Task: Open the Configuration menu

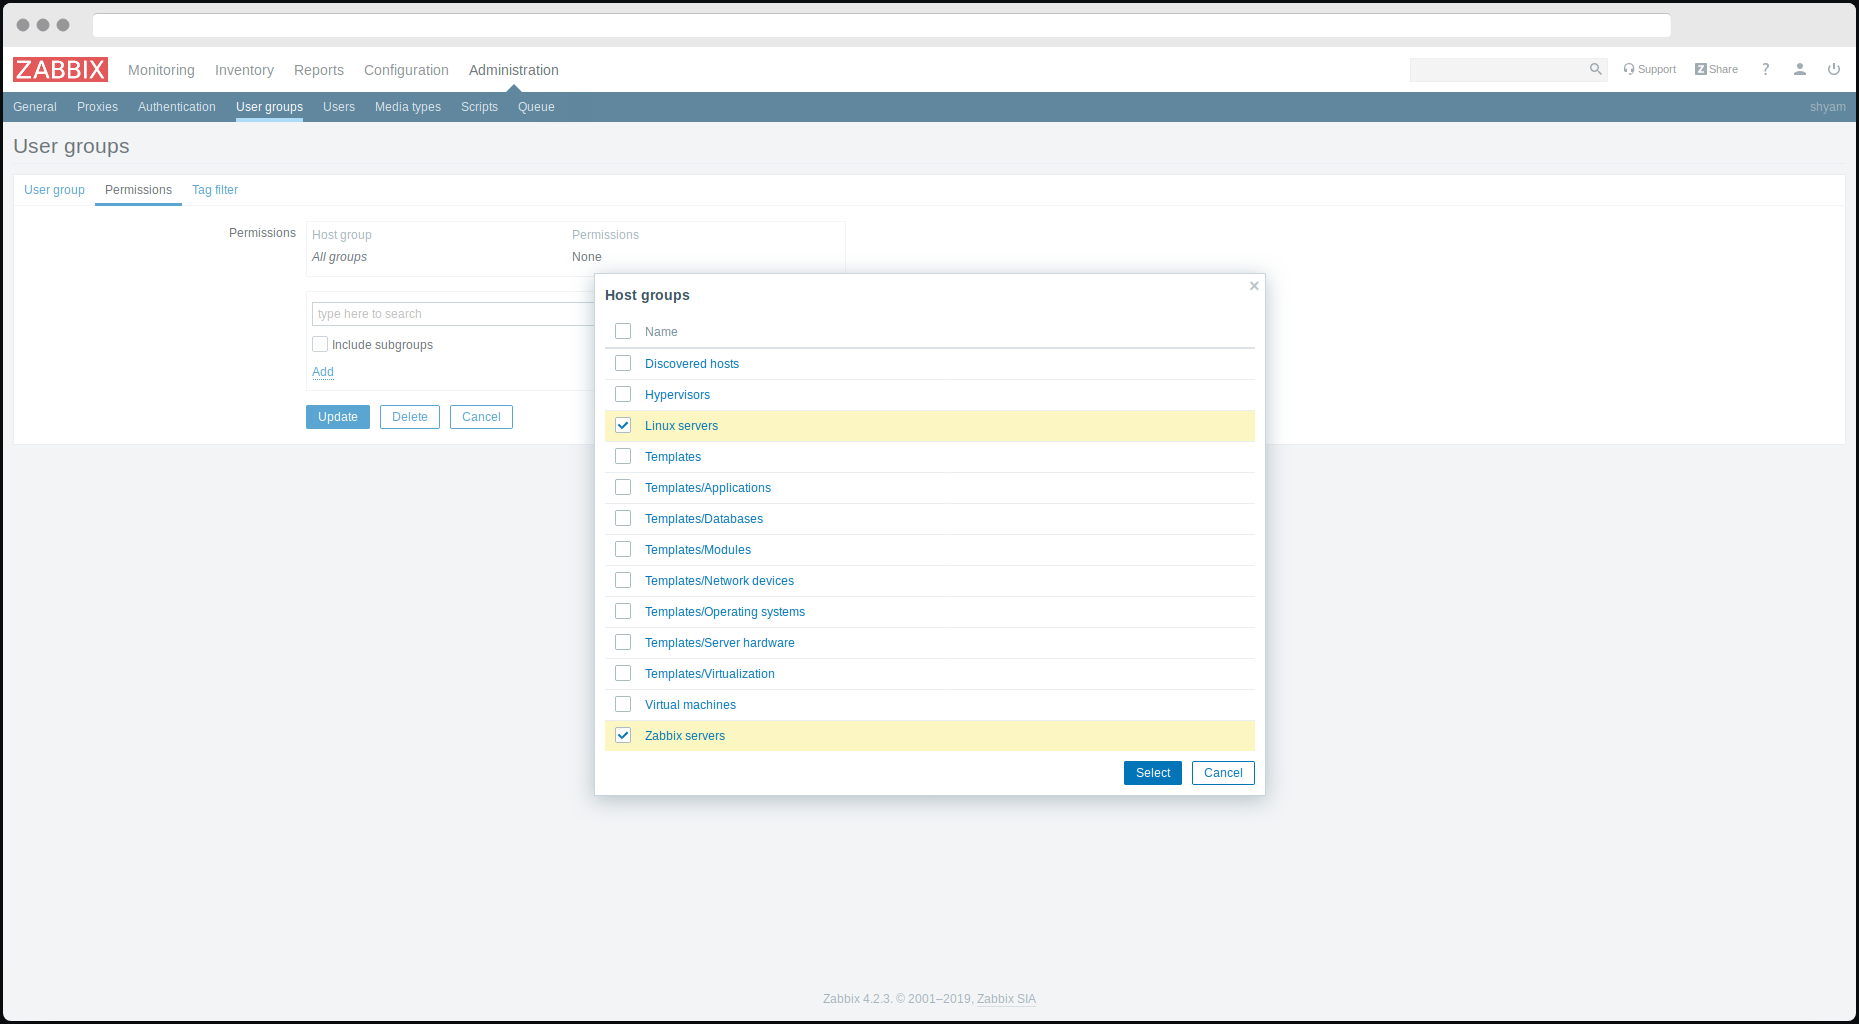Action: (406, 70)
